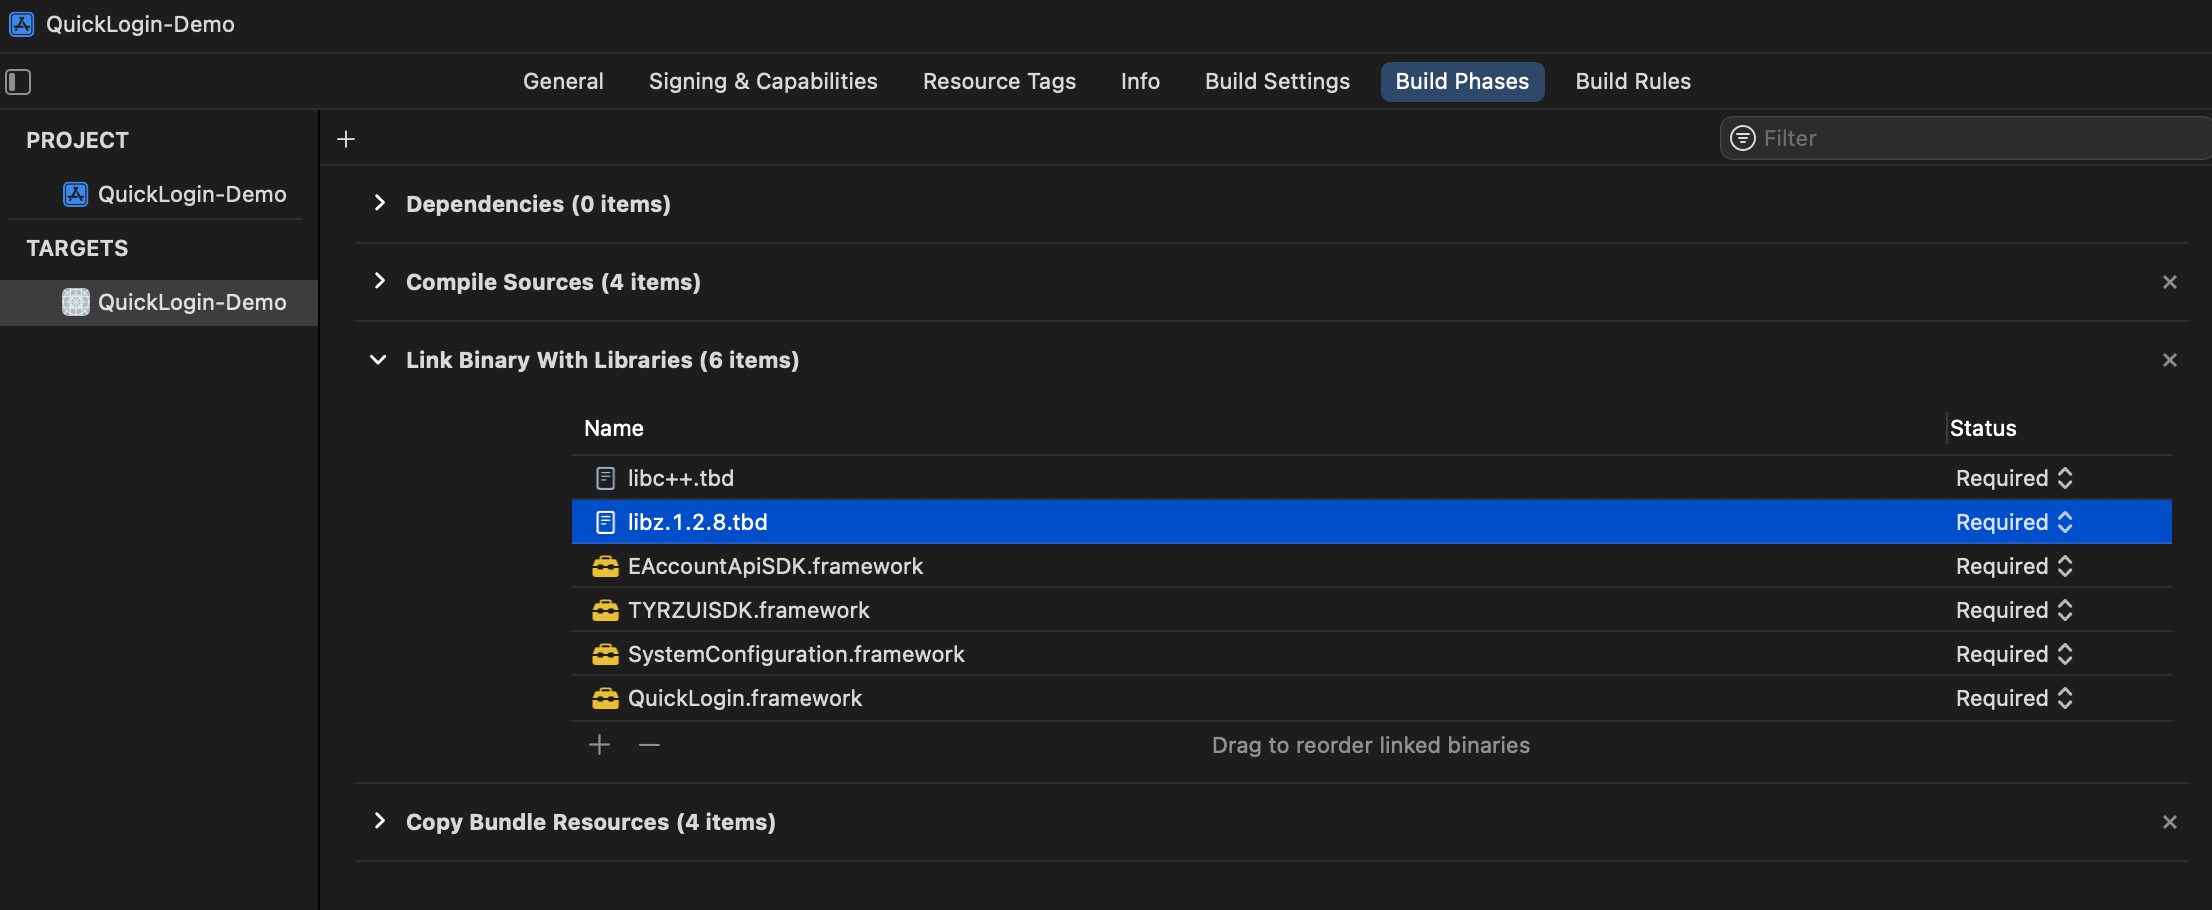Delete the Compile Sources phase
Viewport: 2212px width, 910px height.
point(2170,282)
